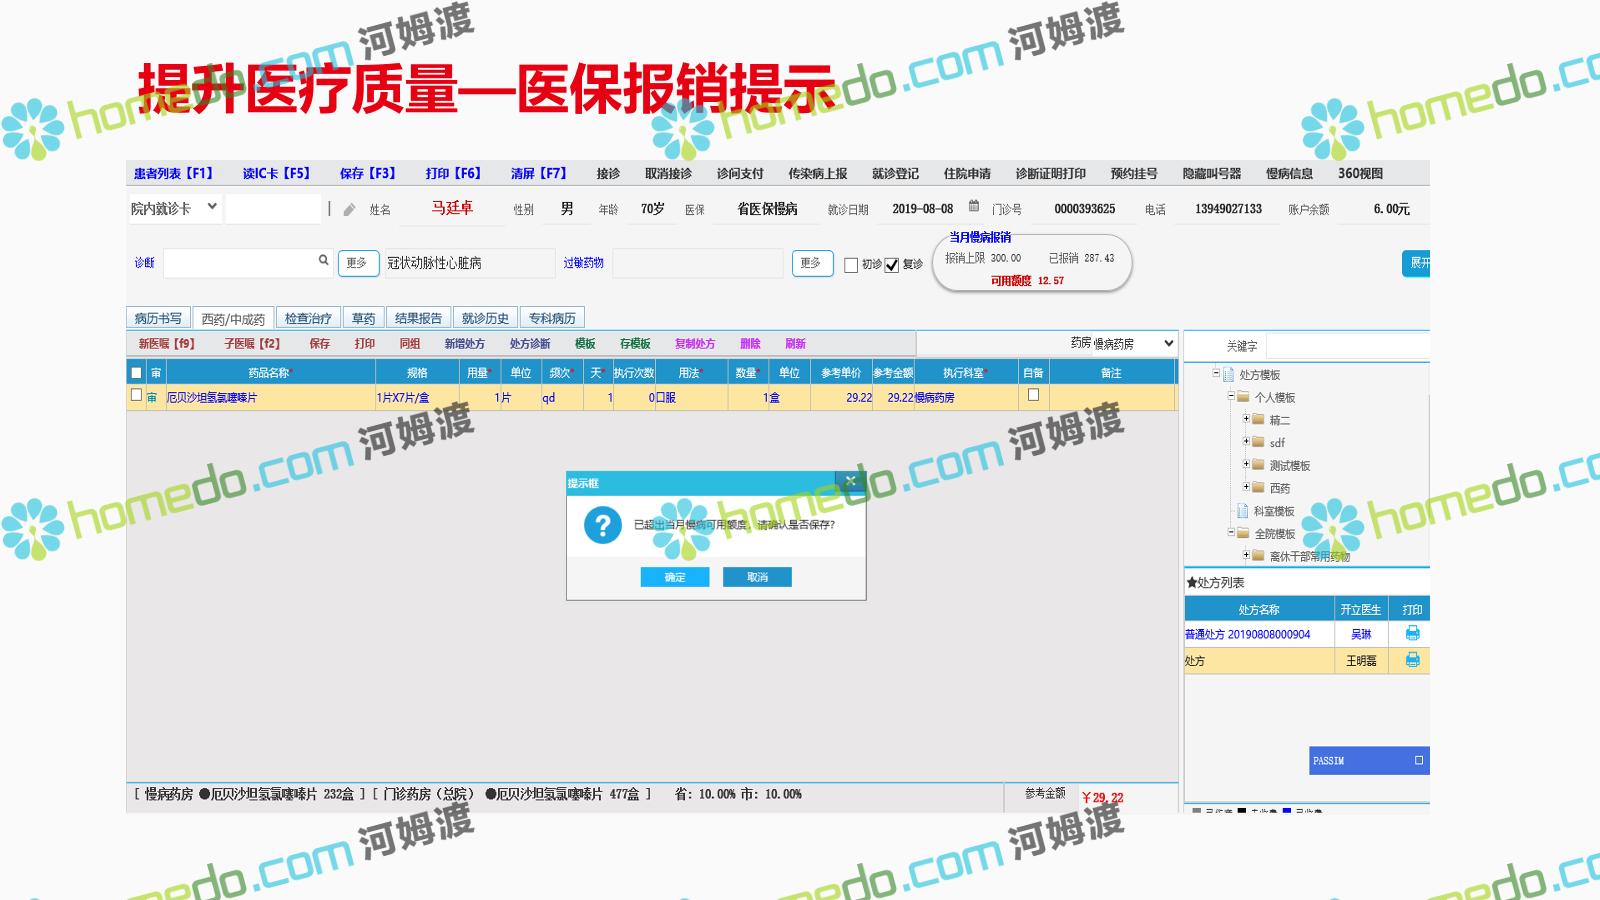Click the blue question mark dialog icon

[602, 525]
